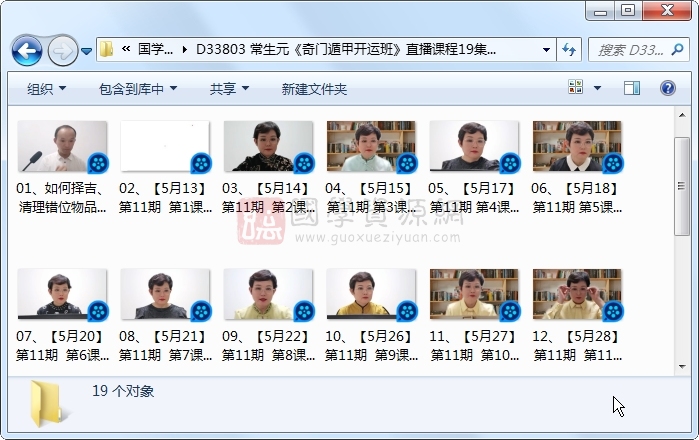The height and width of the screenshot is (440, 699).
Task: Click file name 09、【5月22】第11期 第8课...
Action: (x=268, y=345)
